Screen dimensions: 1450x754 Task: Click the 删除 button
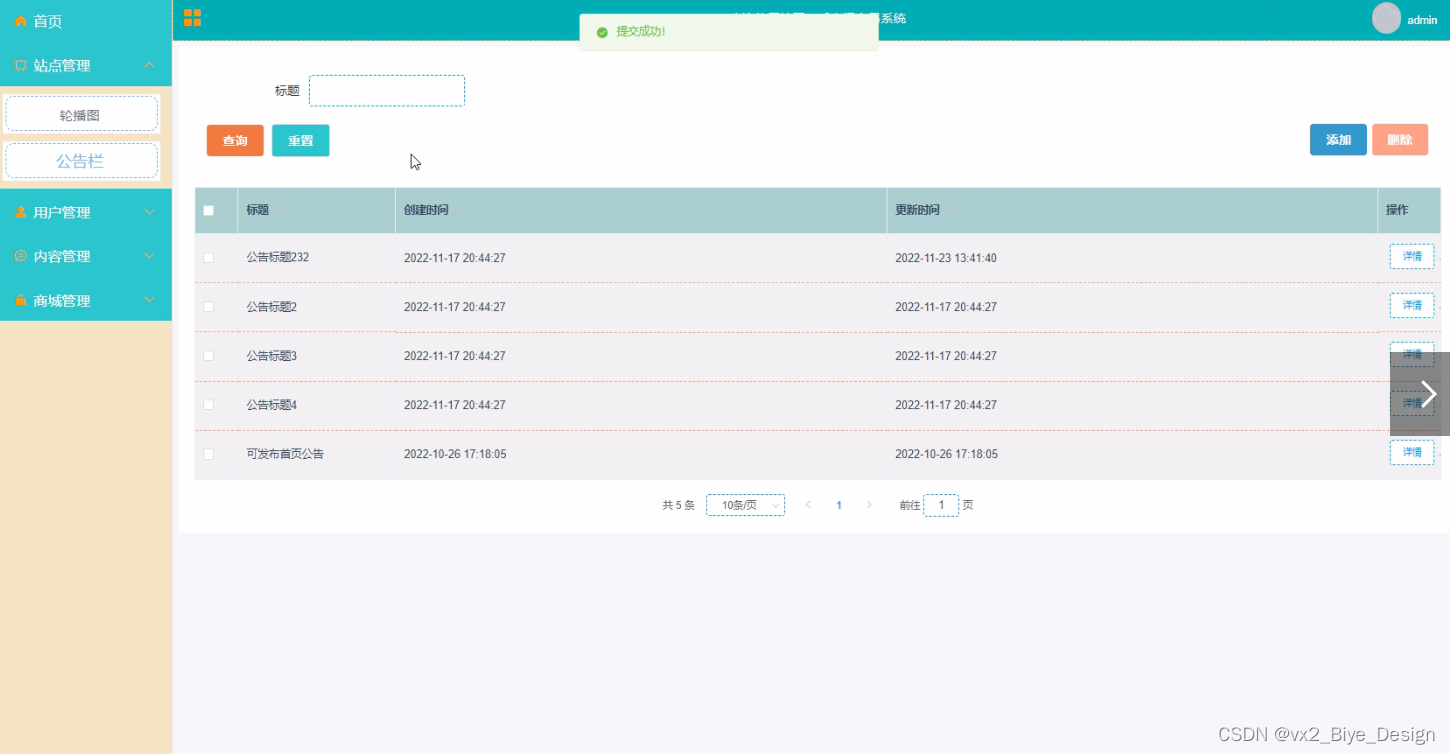pos(1400,140)
